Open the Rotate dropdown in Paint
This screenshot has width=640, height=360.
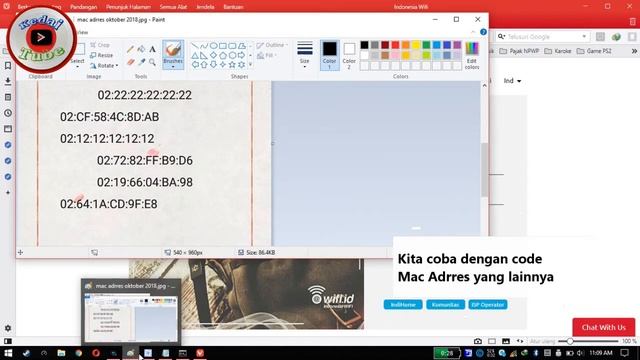click(104, 65)
